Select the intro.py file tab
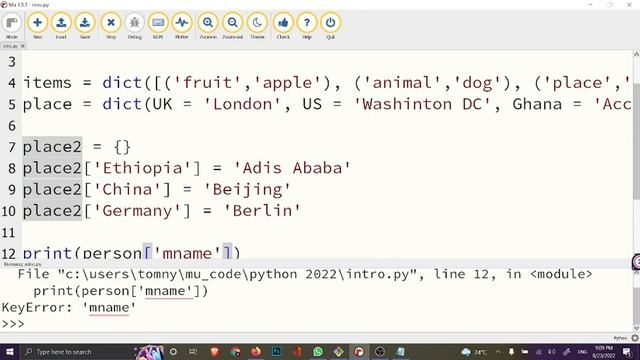Viewport: 640px width, 360px height. [x=11, y=46]
